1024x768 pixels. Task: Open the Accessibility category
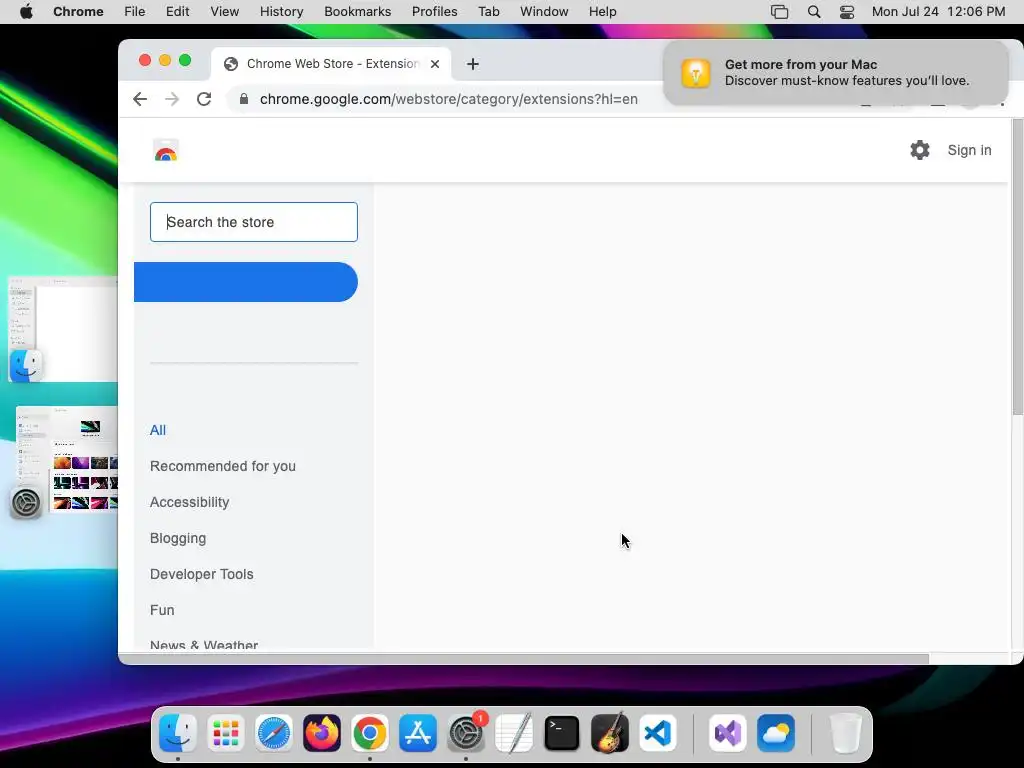click(x=189, y=502)
